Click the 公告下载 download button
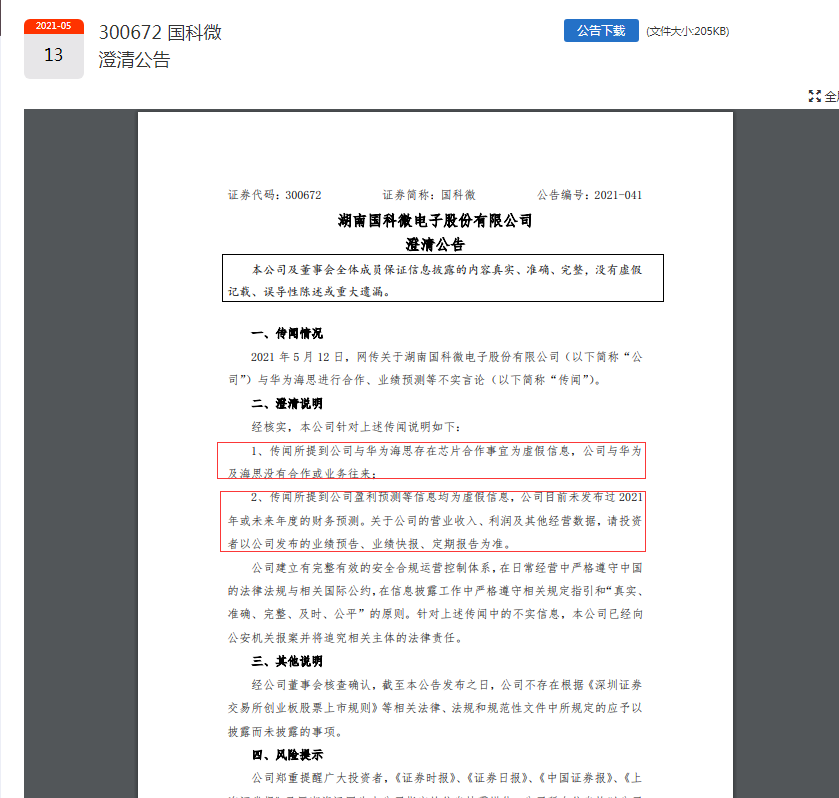The width and height of the screenshot is (839, 798). point(601,31)
